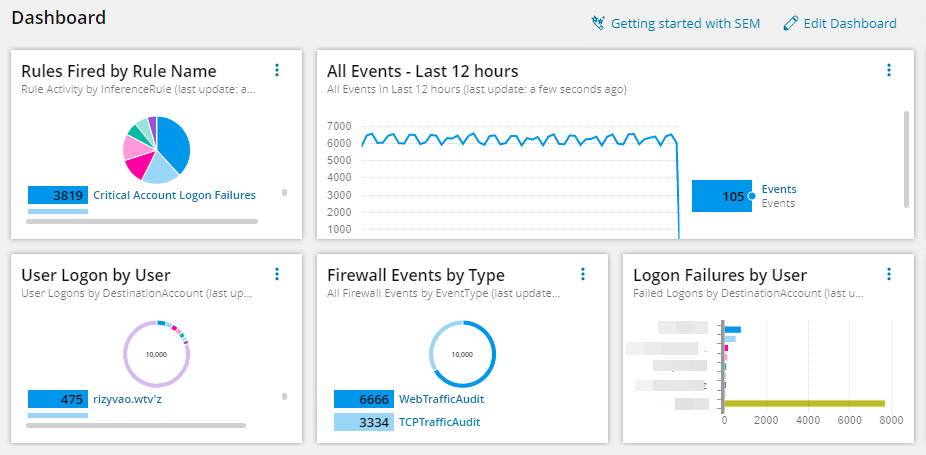Select the WebTrafficAudit legend entry
Viewport: 926px width, 455px height.
point(442,399)
